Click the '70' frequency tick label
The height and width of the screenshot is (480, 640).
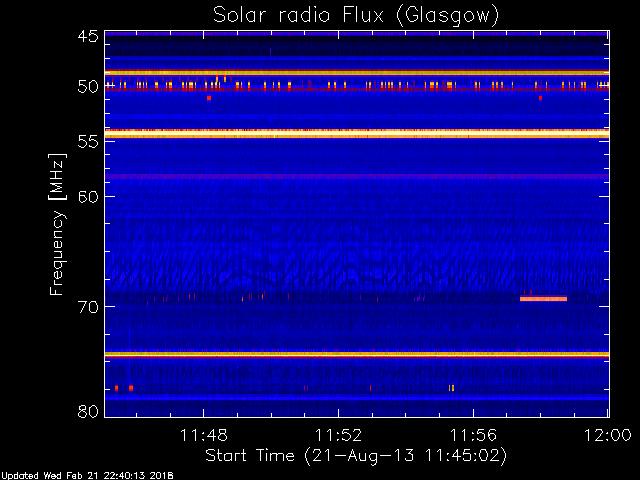click(88, 307)
